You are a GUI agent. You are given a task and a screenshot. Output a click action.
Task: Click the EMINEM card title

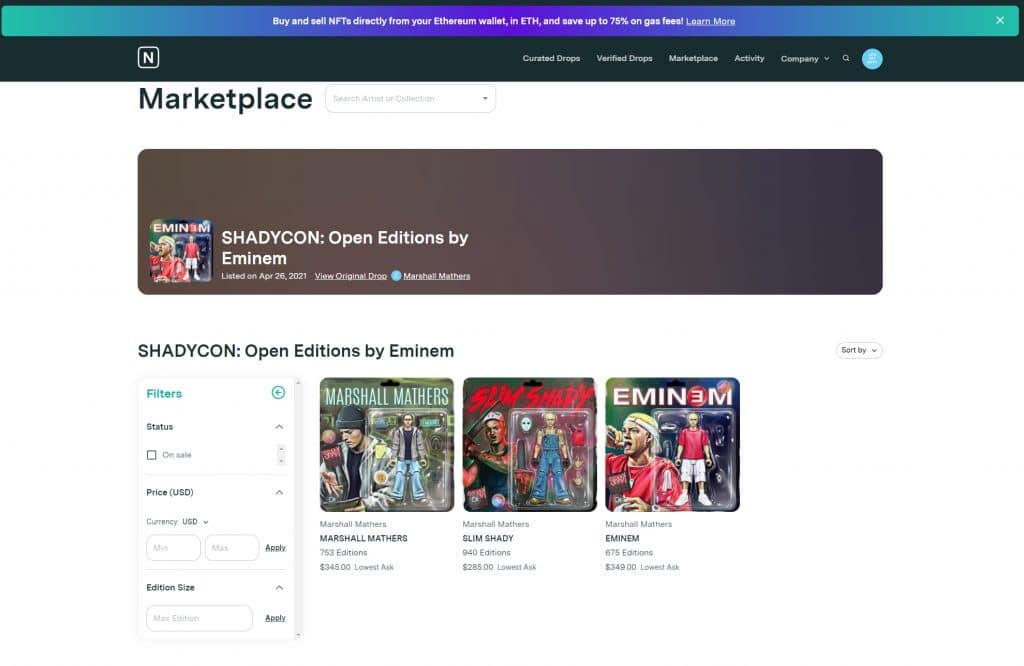pos(622,539)
